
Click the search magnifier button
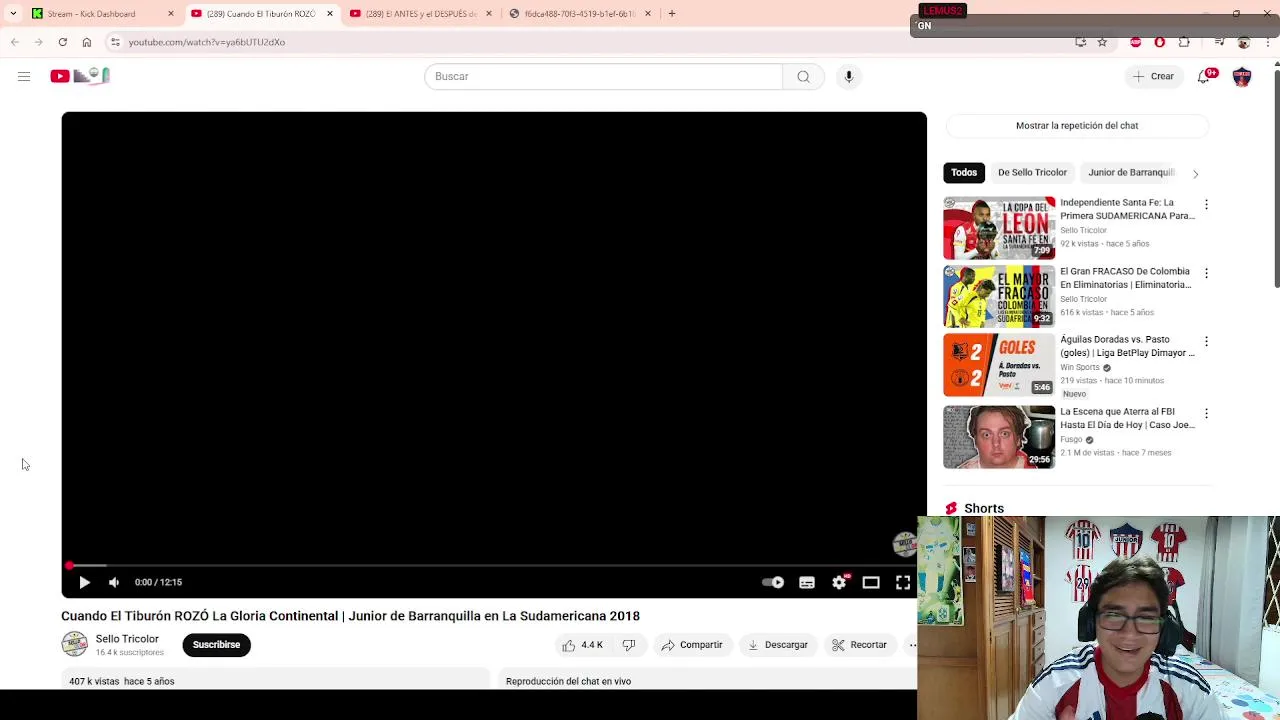803,76
